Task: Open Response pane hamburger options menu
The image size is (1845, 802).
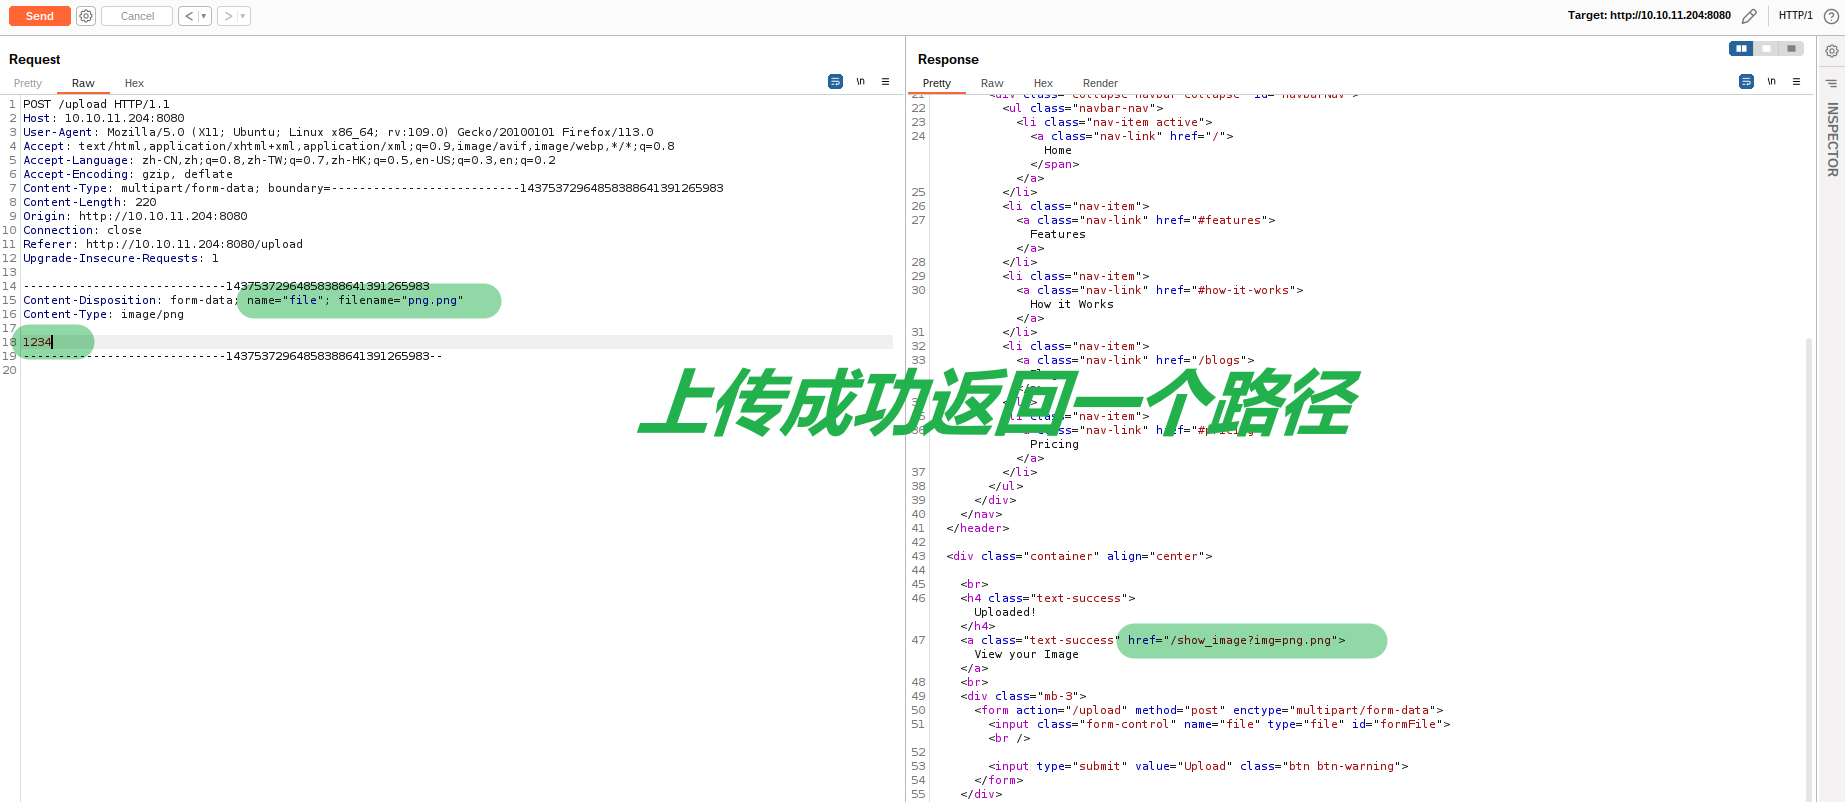Action: click(x=1796, y=82)
